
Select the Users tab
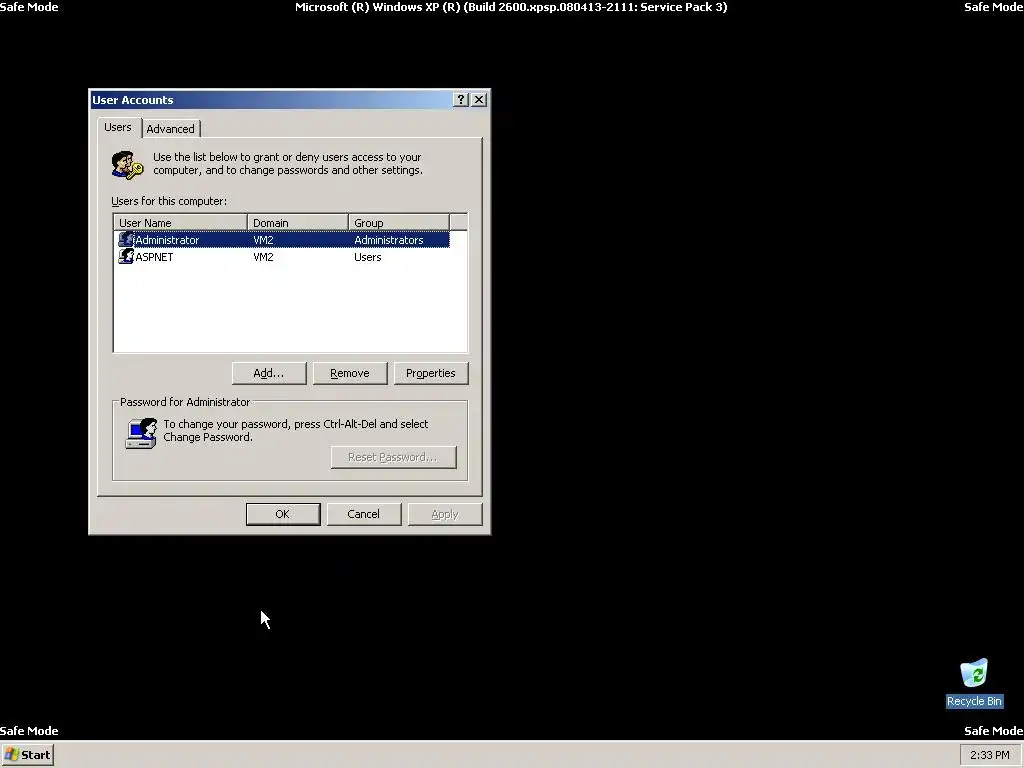click(x=118, y=127)
